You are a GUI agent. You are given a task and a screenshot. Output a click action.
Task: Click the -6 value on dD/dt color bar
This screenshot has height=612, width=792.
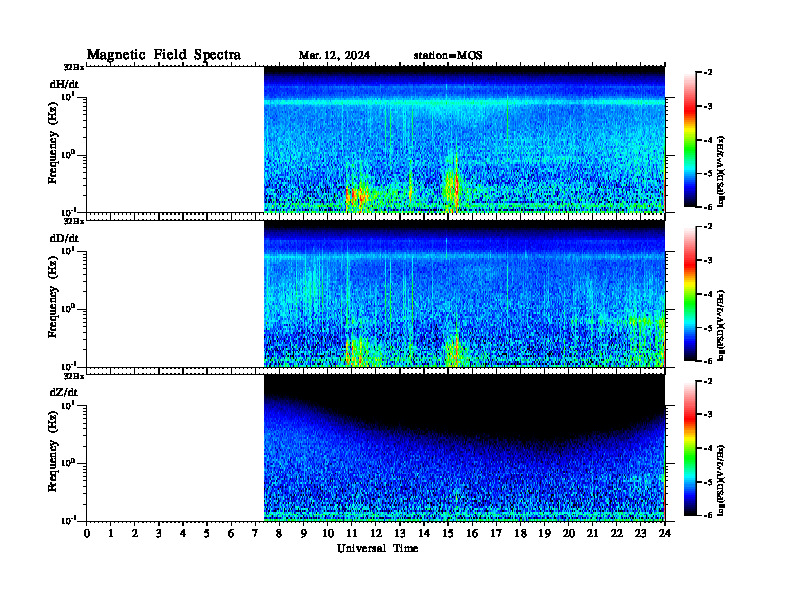point(708,361)
